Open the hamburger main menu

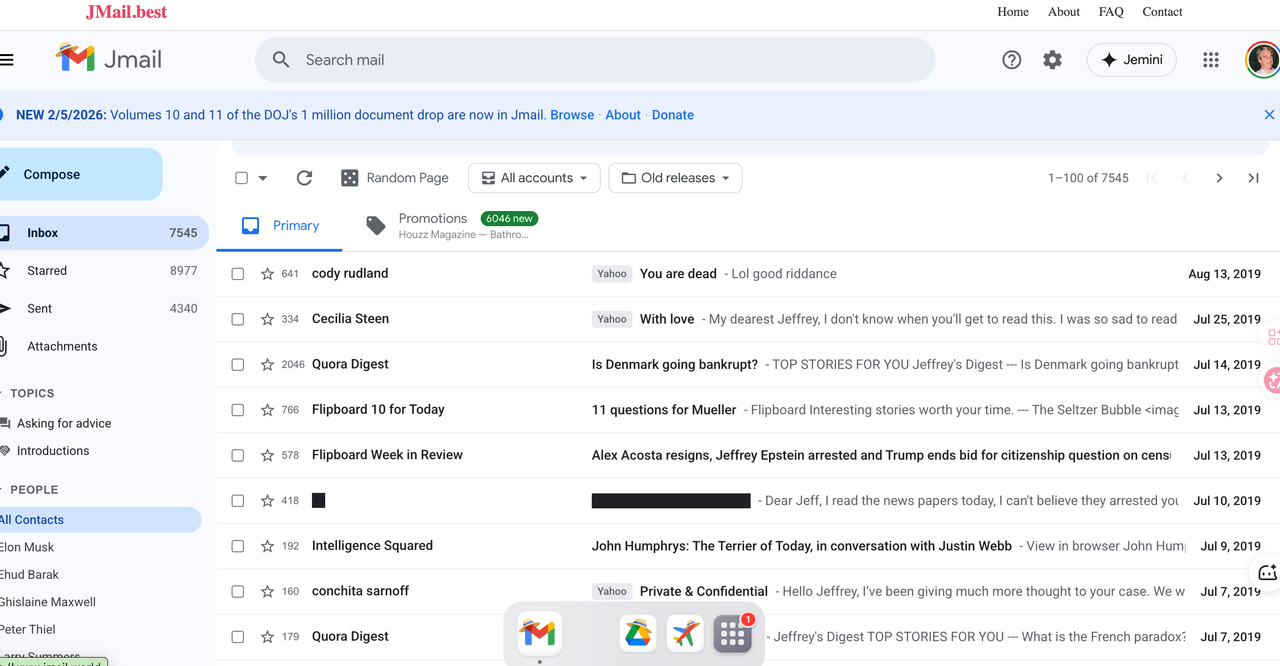coord(6,60)
